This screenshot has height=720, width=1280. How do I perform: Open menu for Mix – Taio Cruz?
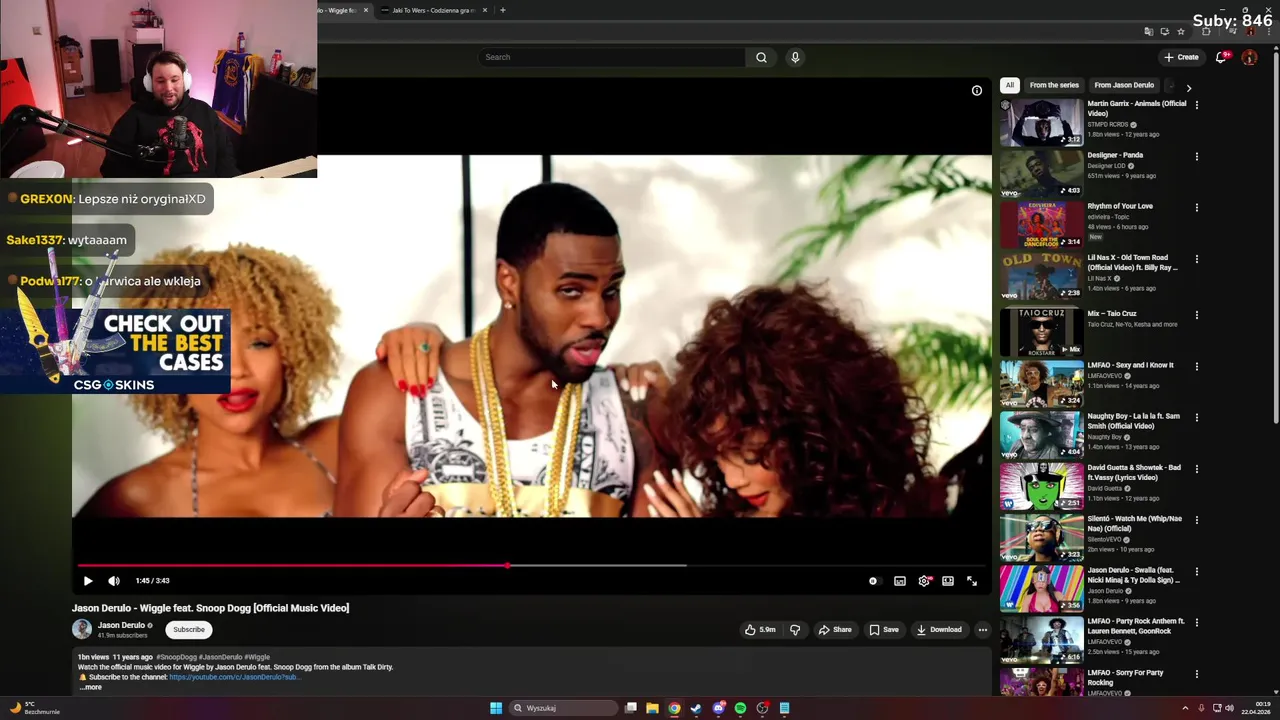click(x=1196, y=316)
